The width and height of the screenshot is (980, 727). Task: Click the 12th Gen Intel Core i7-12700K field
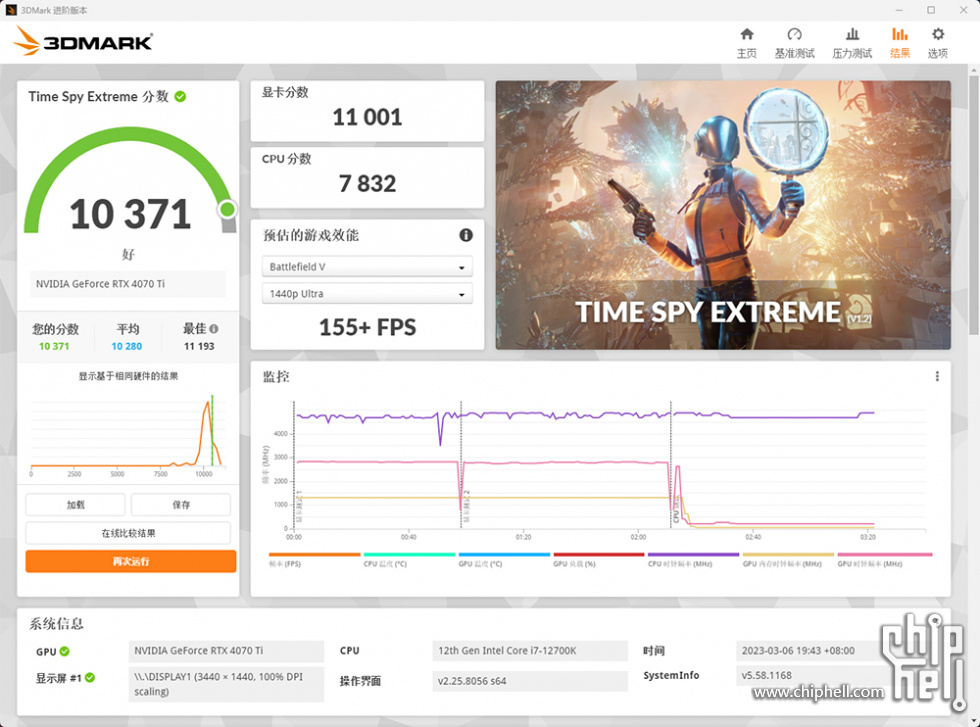529,651
